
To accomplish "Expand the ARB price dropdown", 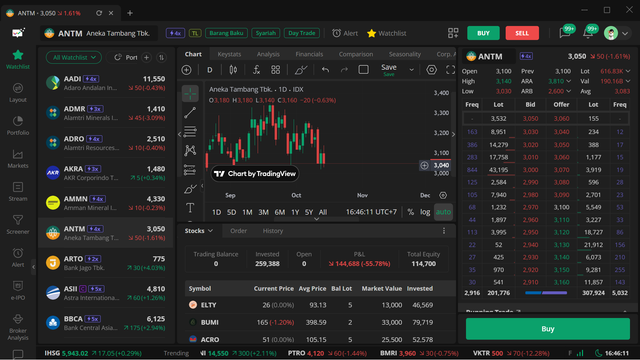I will tap(569, 91).
